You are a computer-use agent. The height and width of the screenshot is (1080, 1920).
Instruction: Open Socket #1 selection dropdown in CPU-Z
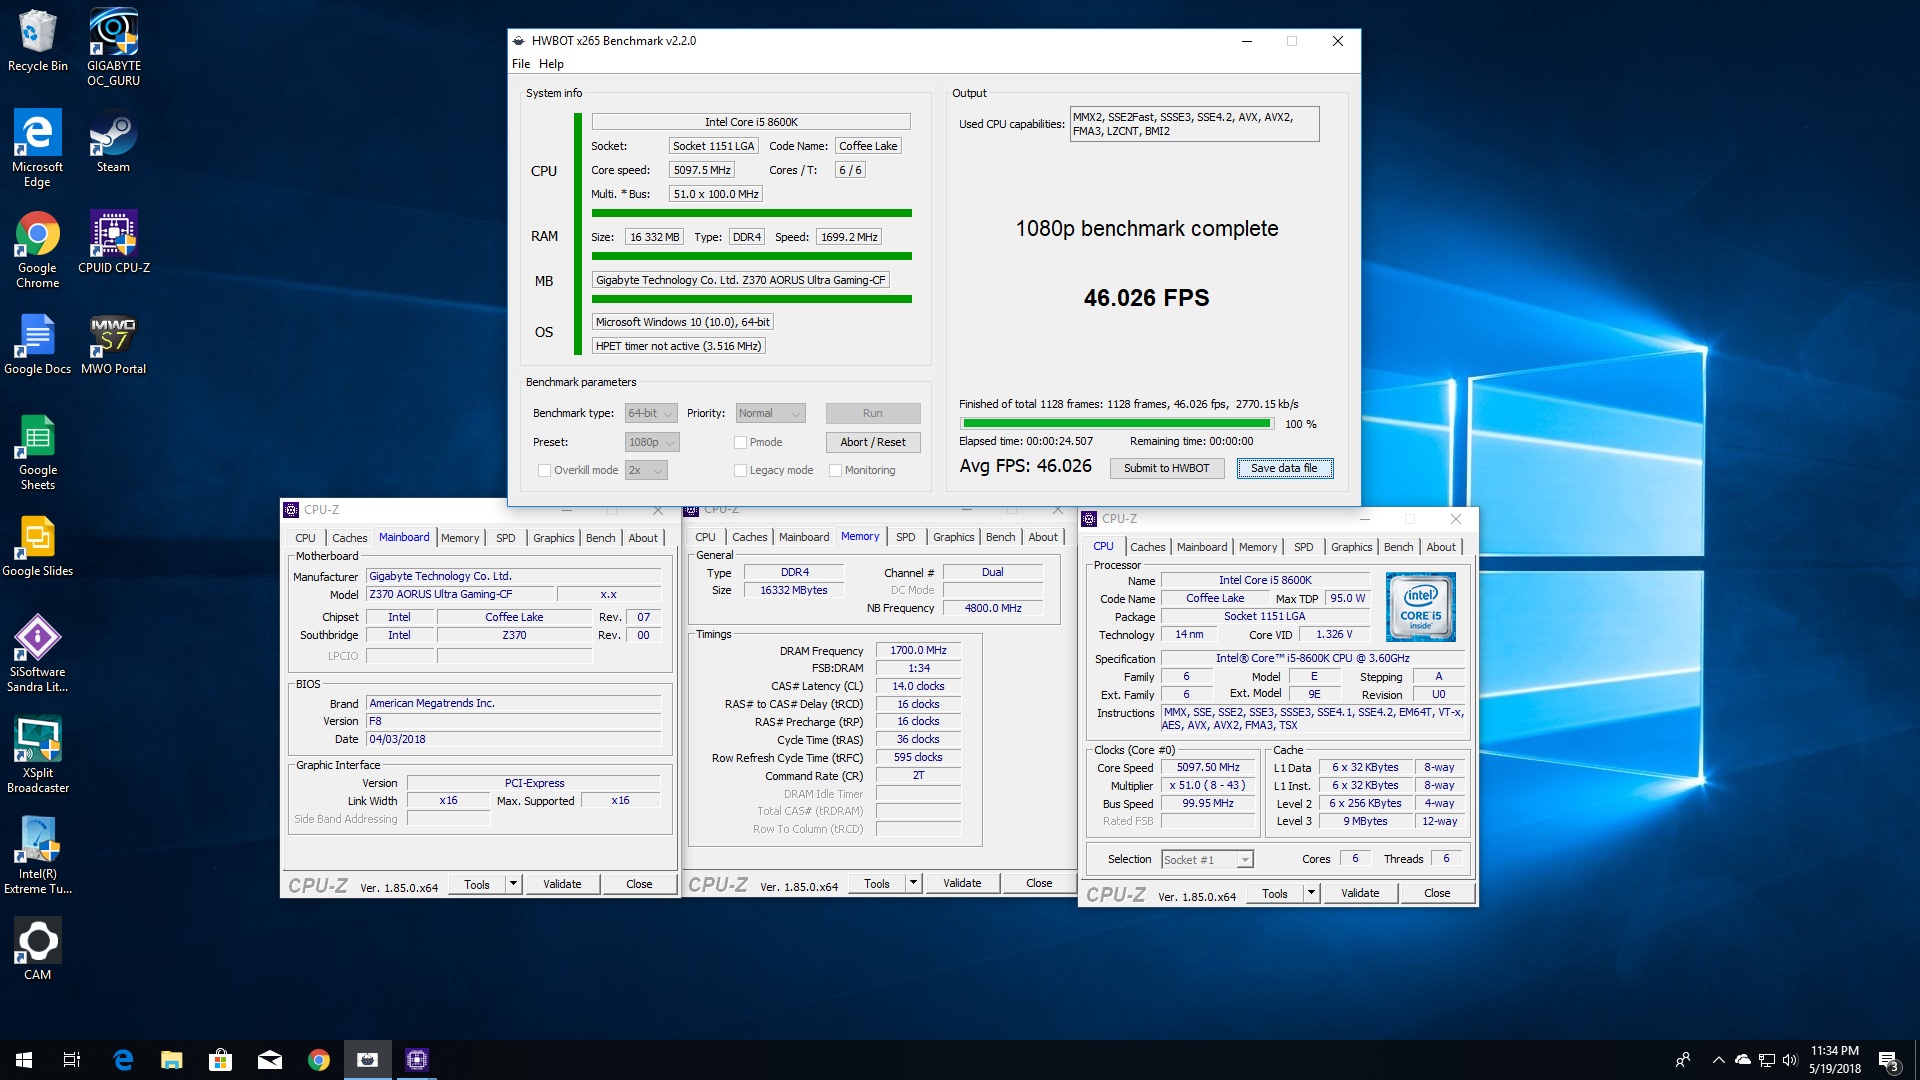(x=1207, y=860)
